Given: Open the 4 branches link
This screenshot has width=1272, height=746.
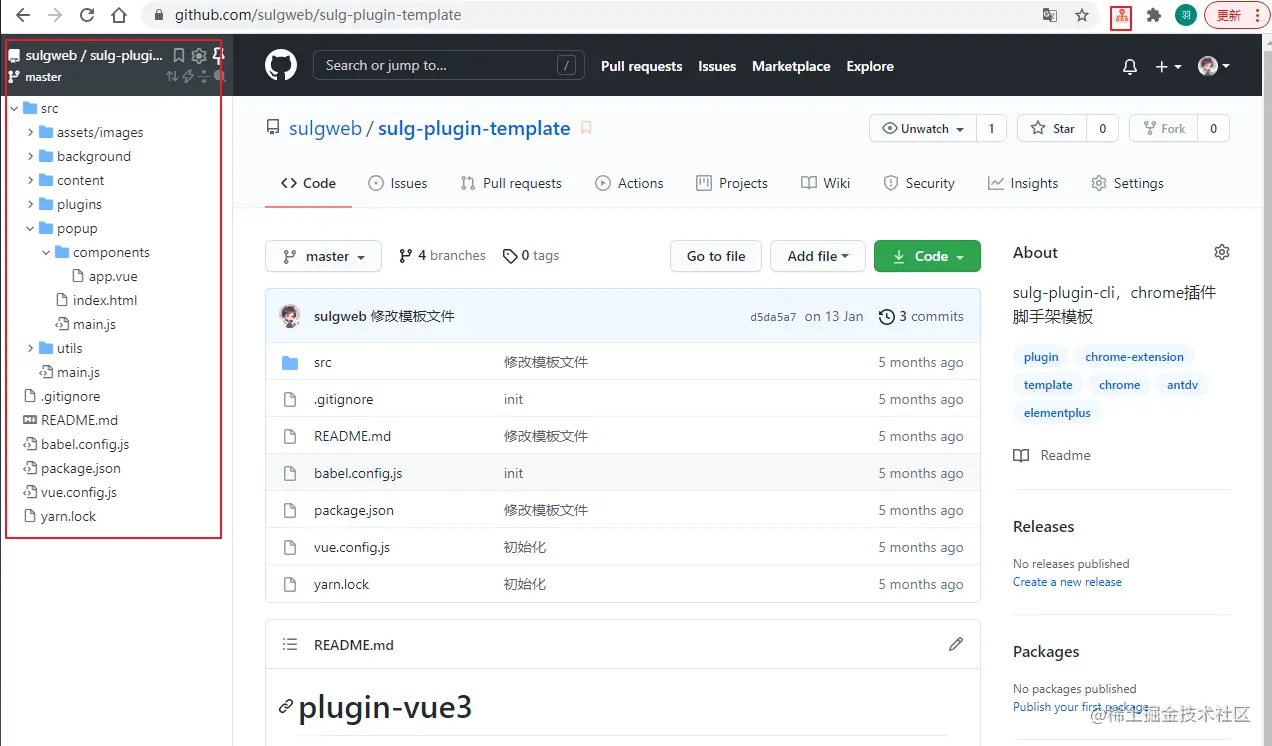Looking at the screenshot, I should pos(442,255).
